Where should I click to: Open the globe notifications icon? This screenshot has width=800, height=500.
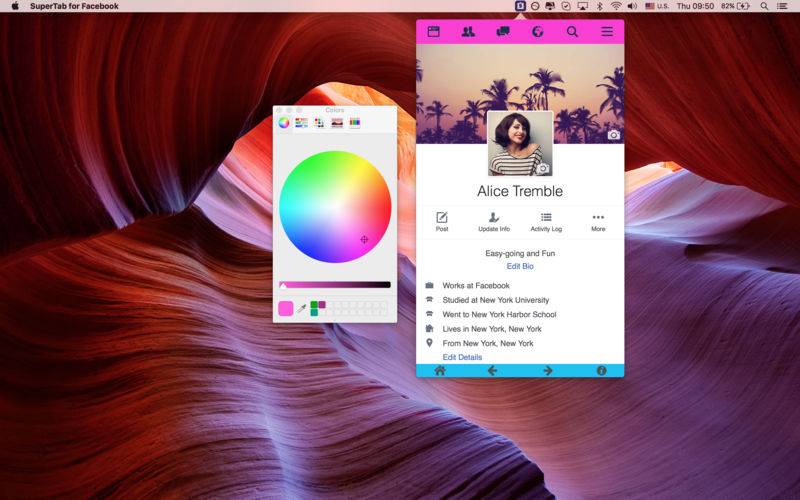pos(537,32)
